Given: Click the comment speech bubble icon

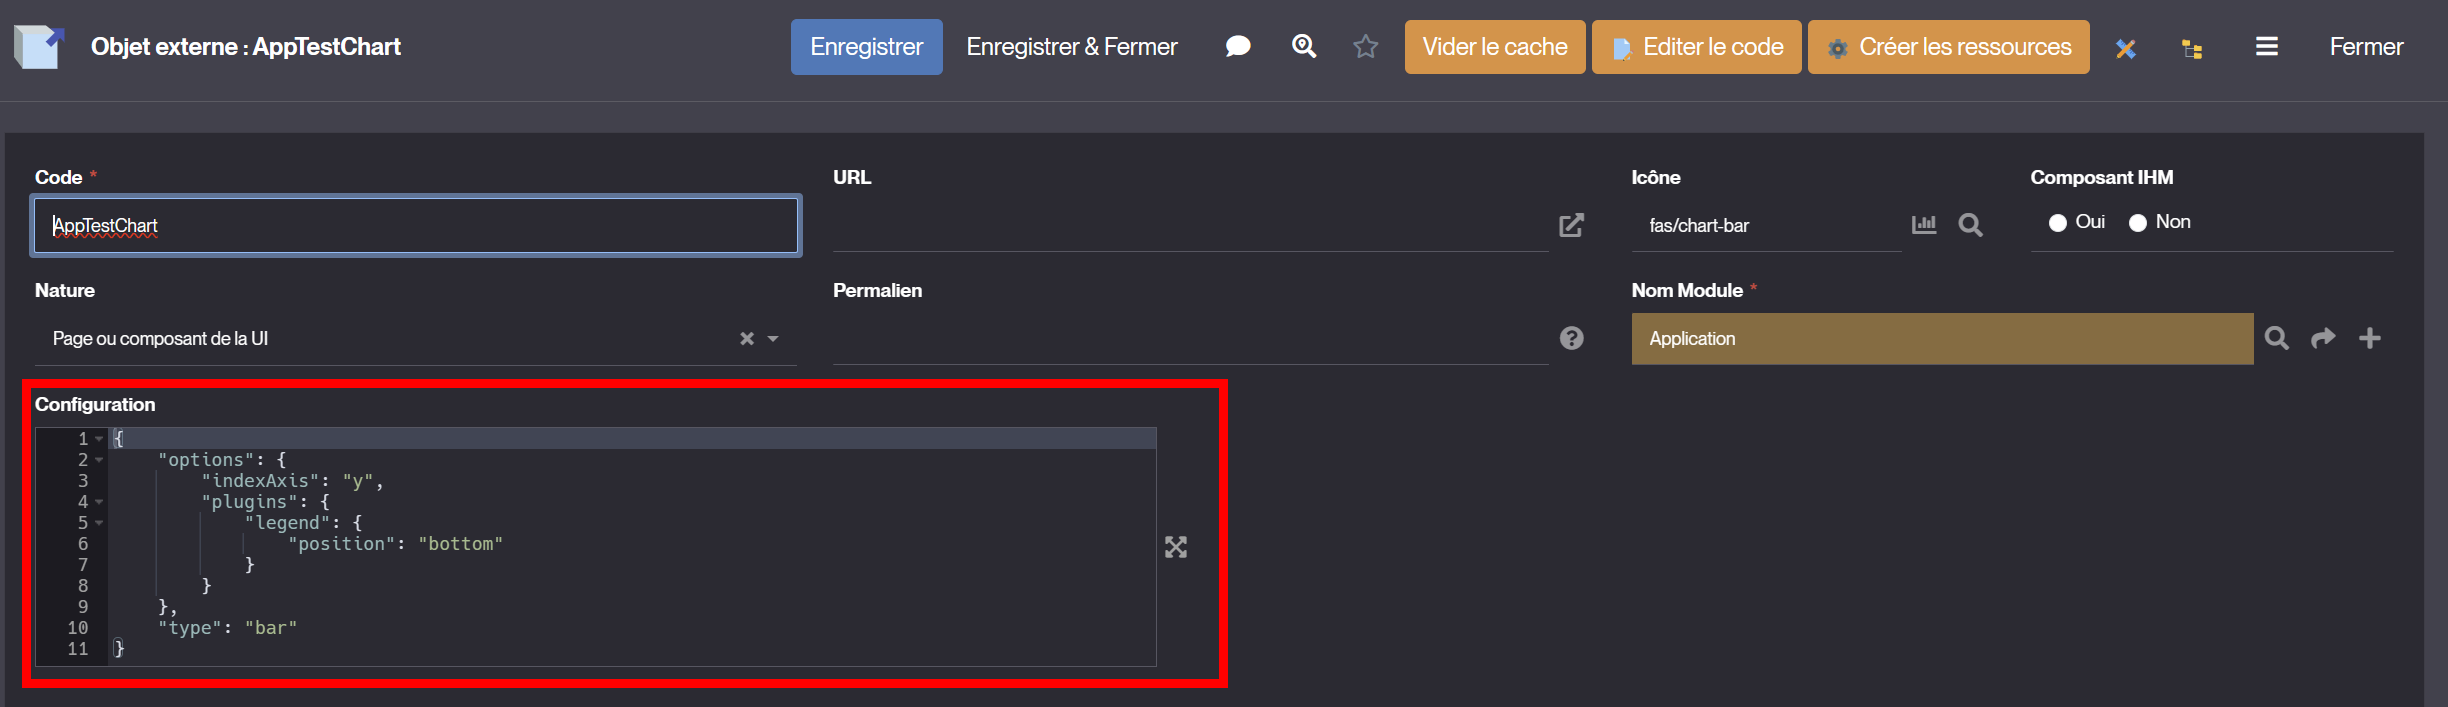Looking at the screenshot, I should point(1238,47).
